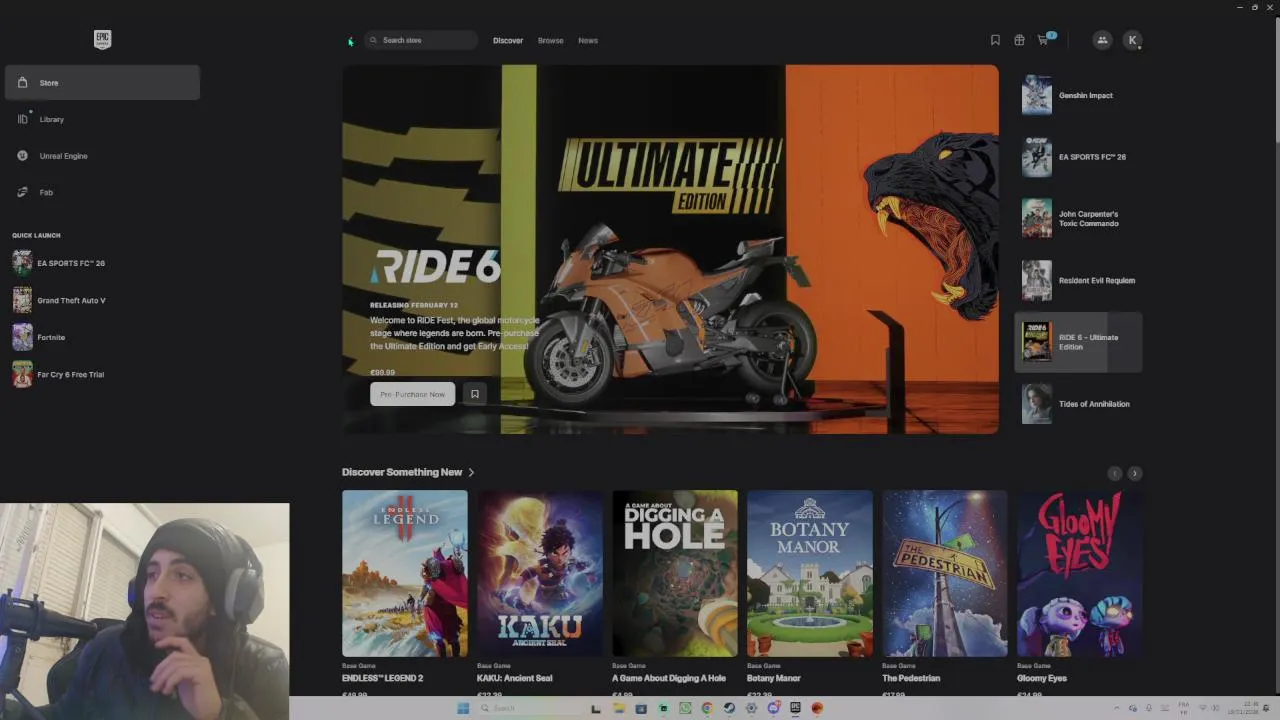Click the Fab icon in sidebar

point(22,192)
